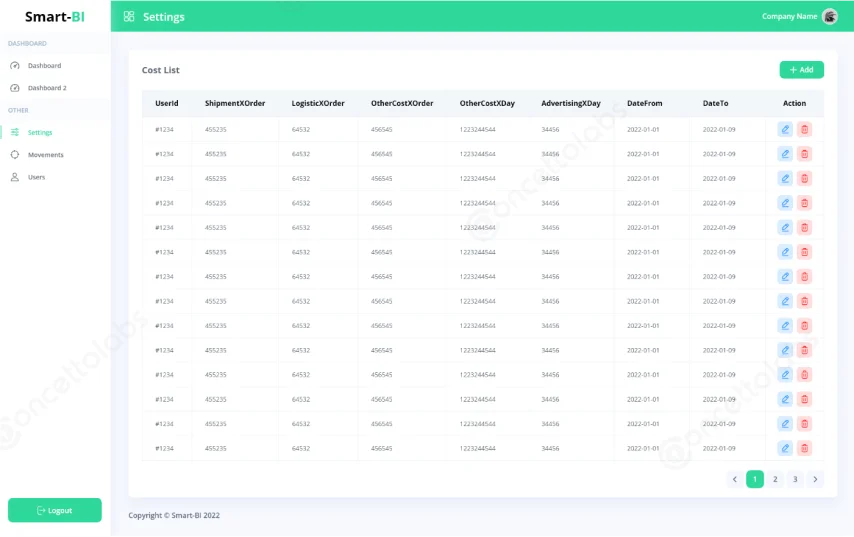Viewport: 854px width, 537px height.
Task: Go to previous page with left chevron
Action: pos(735,479)
